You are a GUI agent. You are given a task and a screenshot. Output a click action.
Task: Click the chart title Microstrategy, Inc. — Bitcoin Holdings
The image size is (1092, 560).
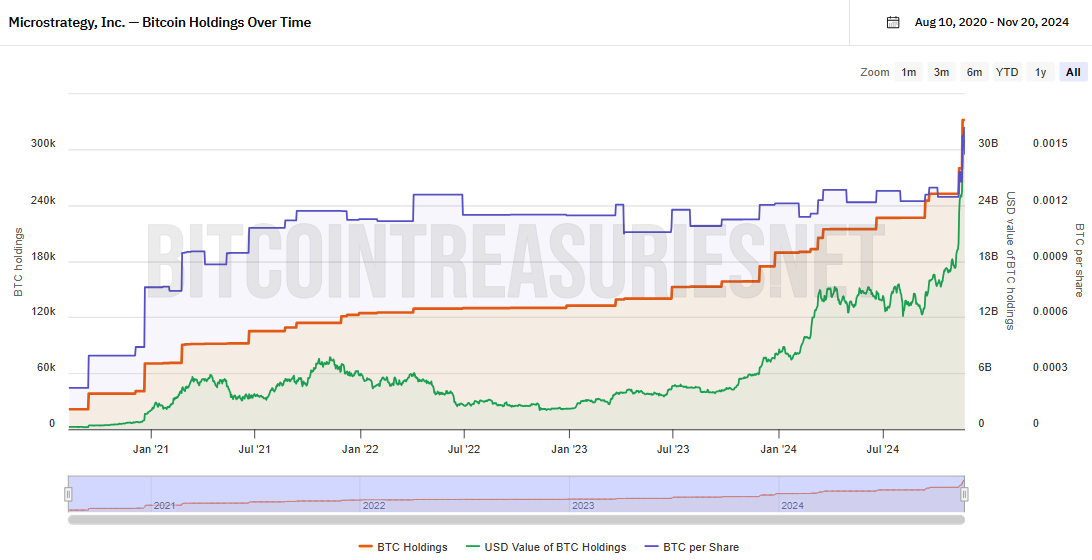point(159,22)
